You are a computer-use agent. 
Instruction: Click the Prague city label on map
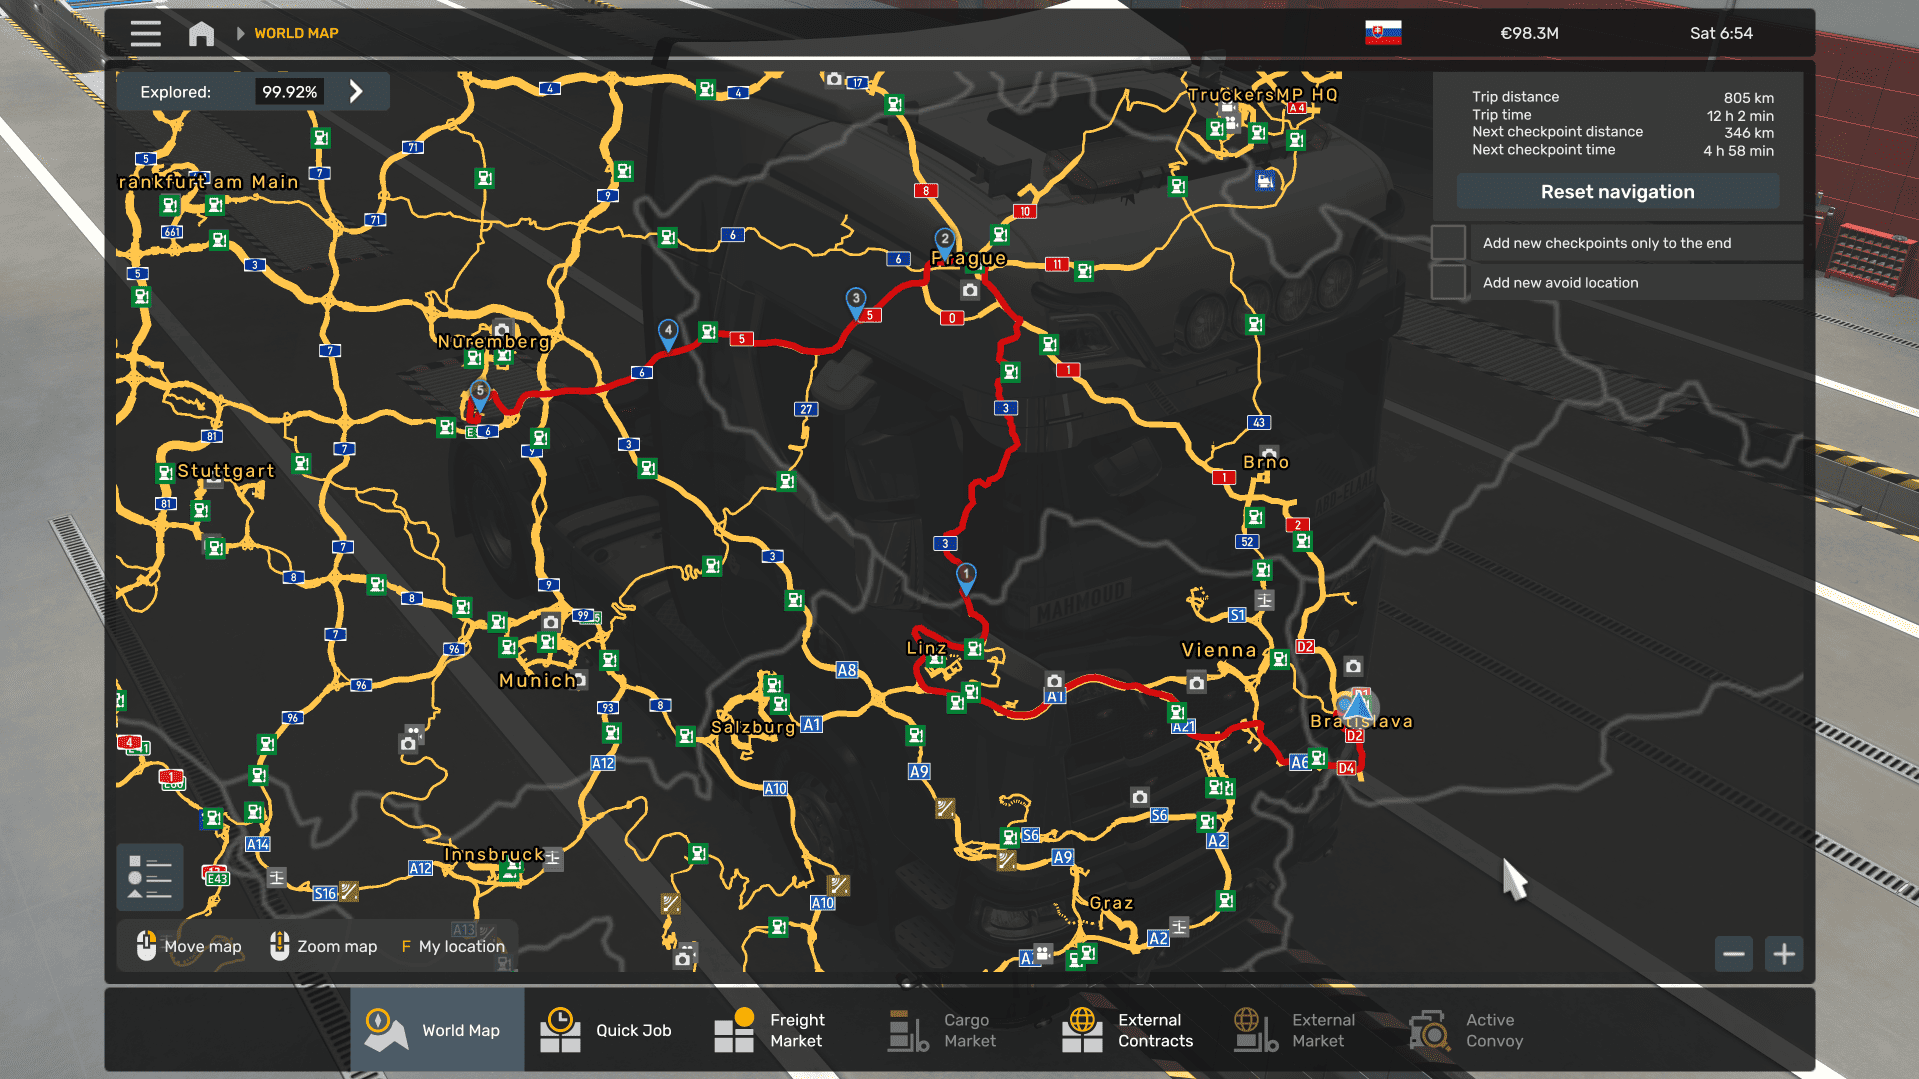click(969, 259)
